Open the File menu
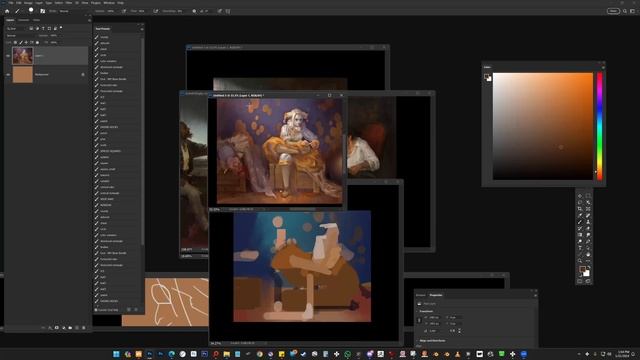640x360 pixels. 11,3
